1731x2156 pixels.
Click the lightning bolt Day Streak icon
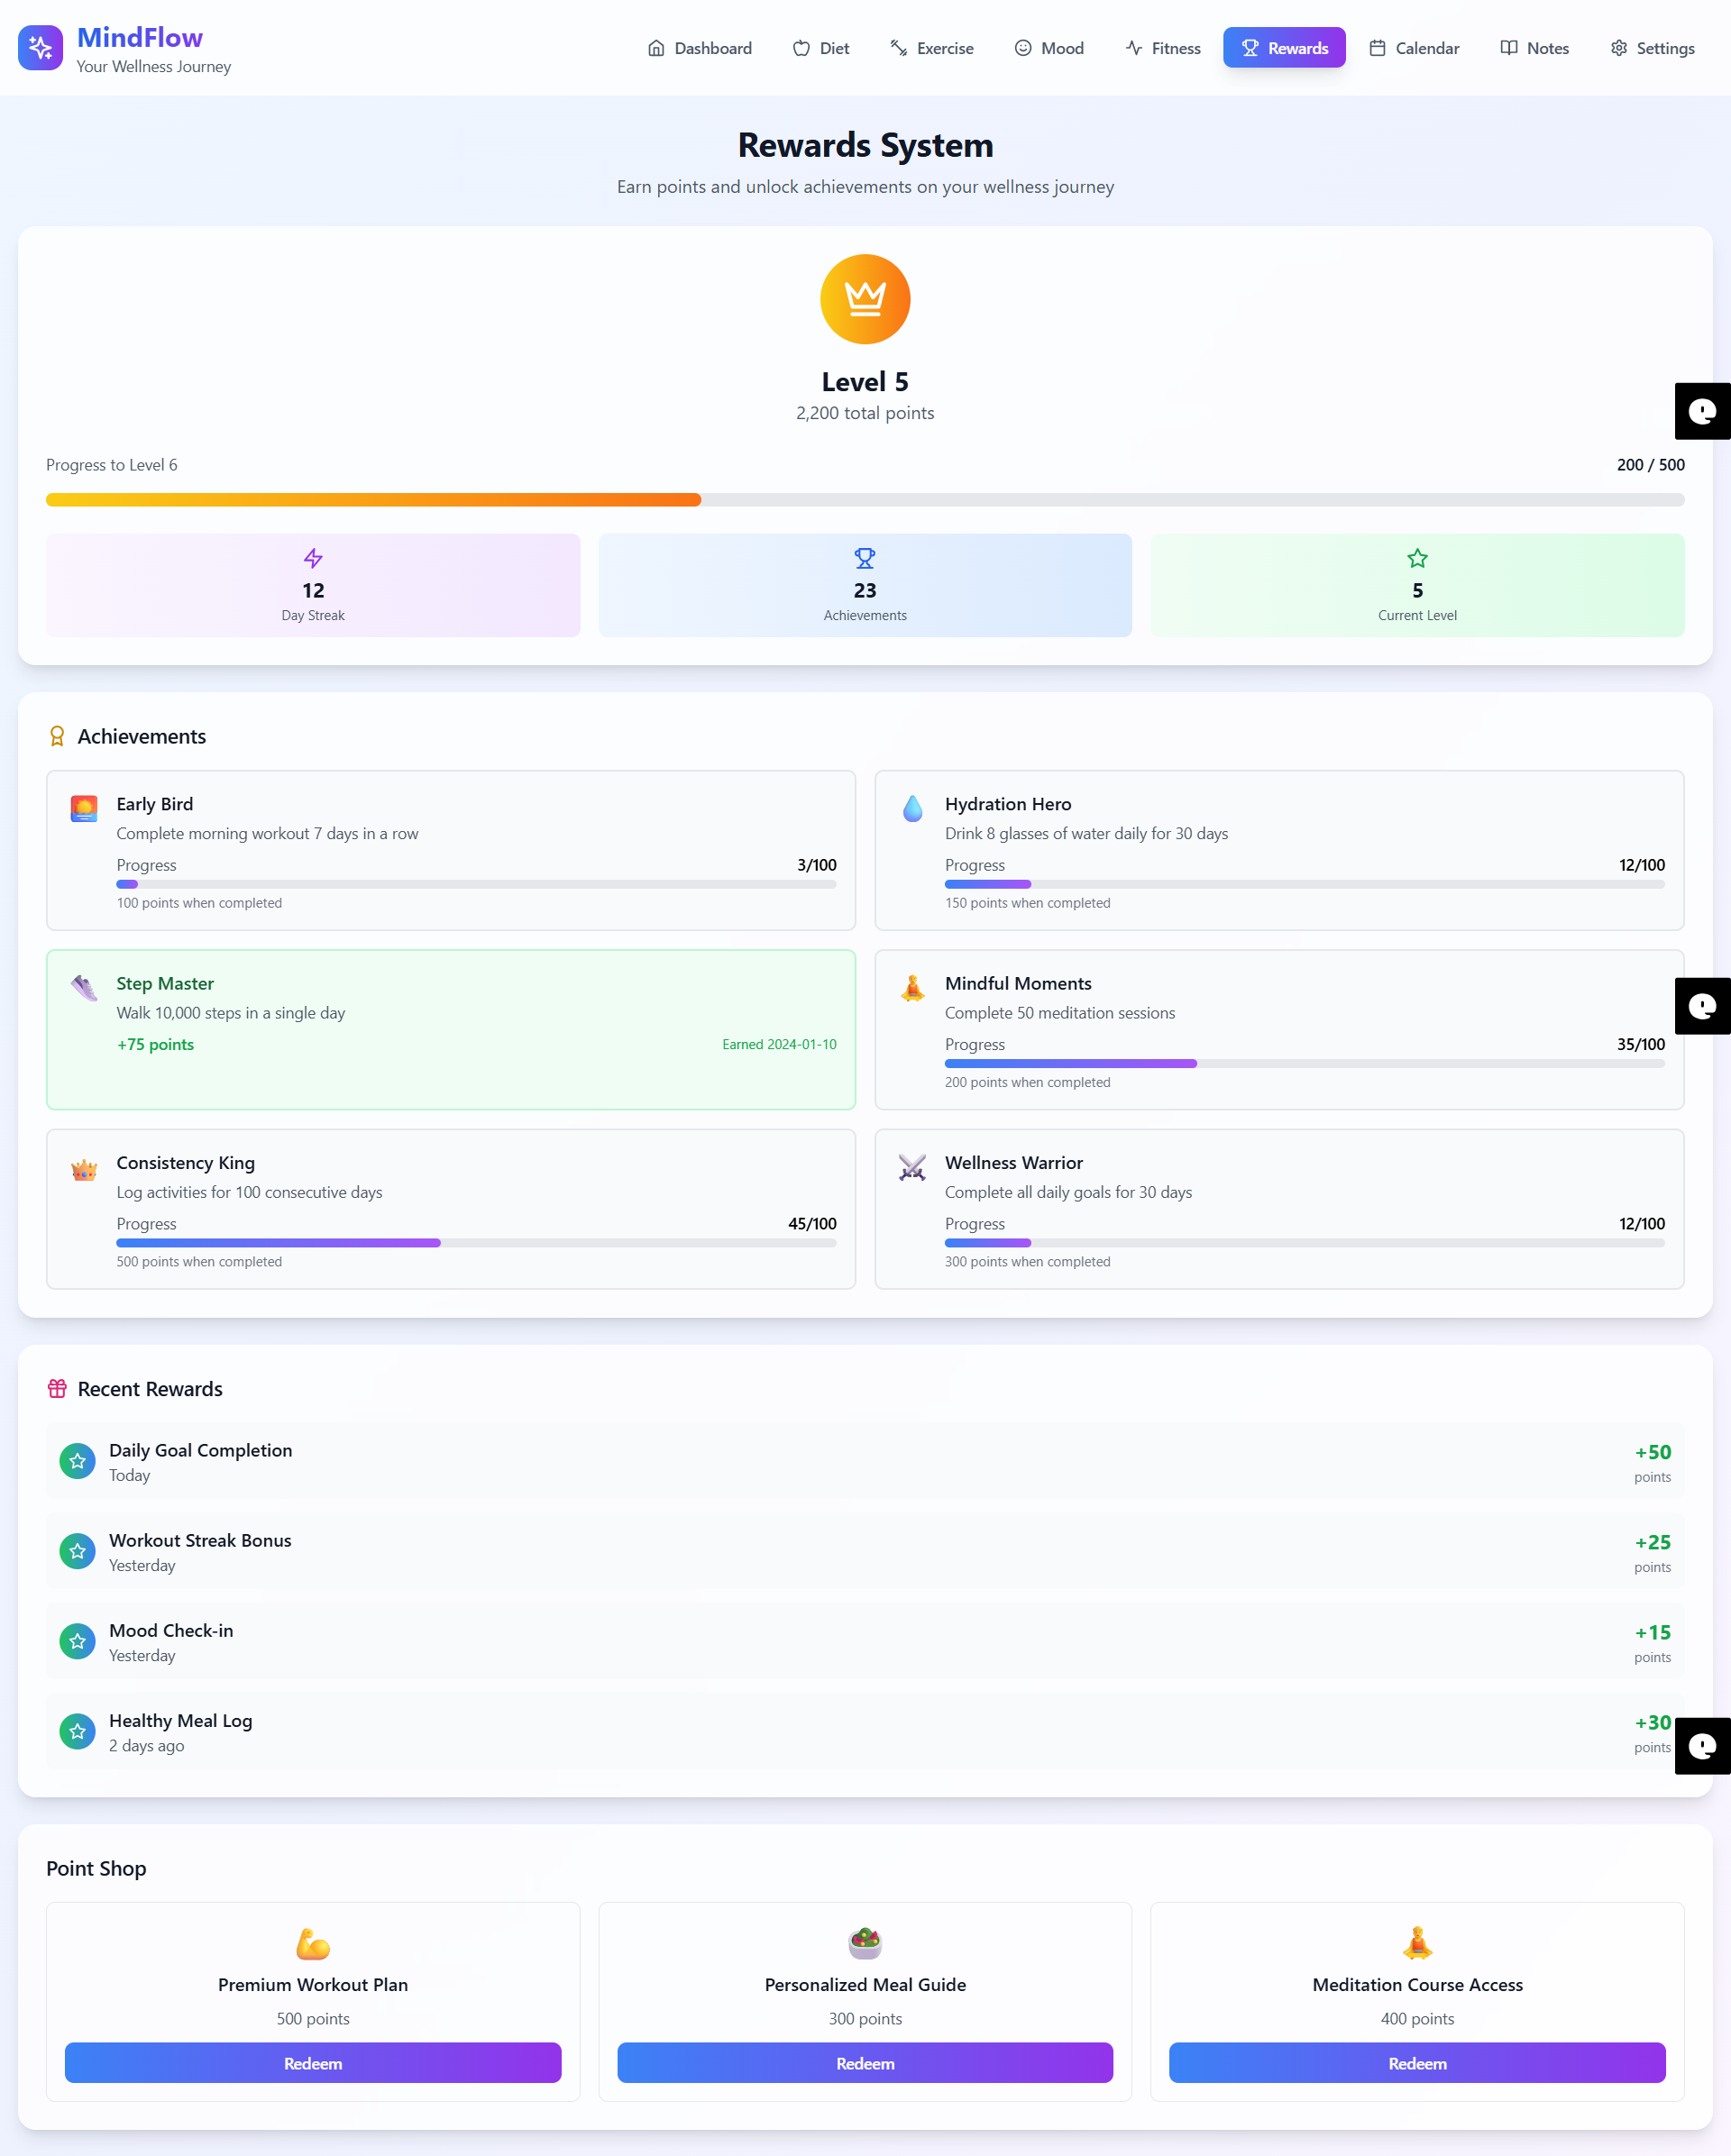[313, 558]
